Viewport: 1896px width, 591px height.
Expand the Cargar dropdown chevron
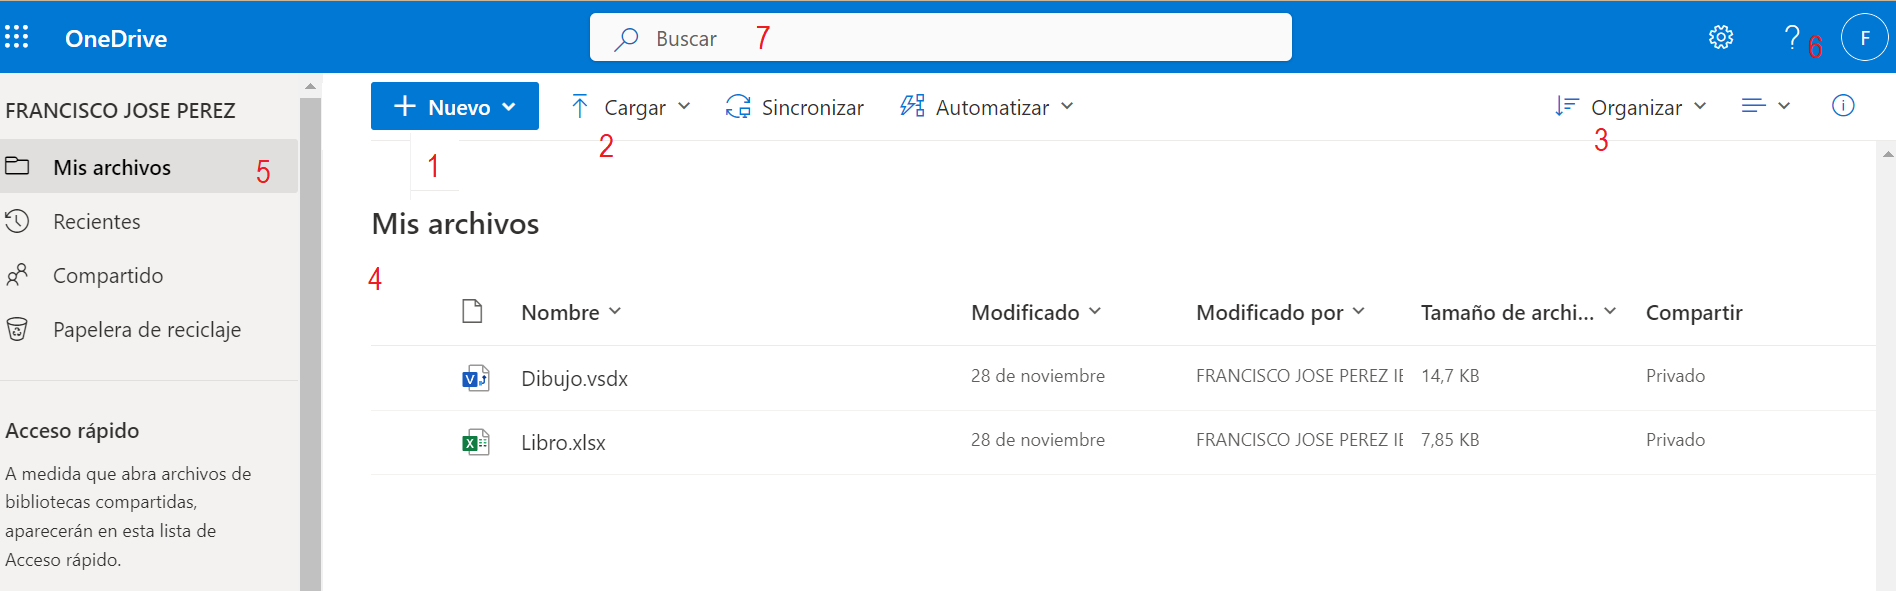point(684,106)
